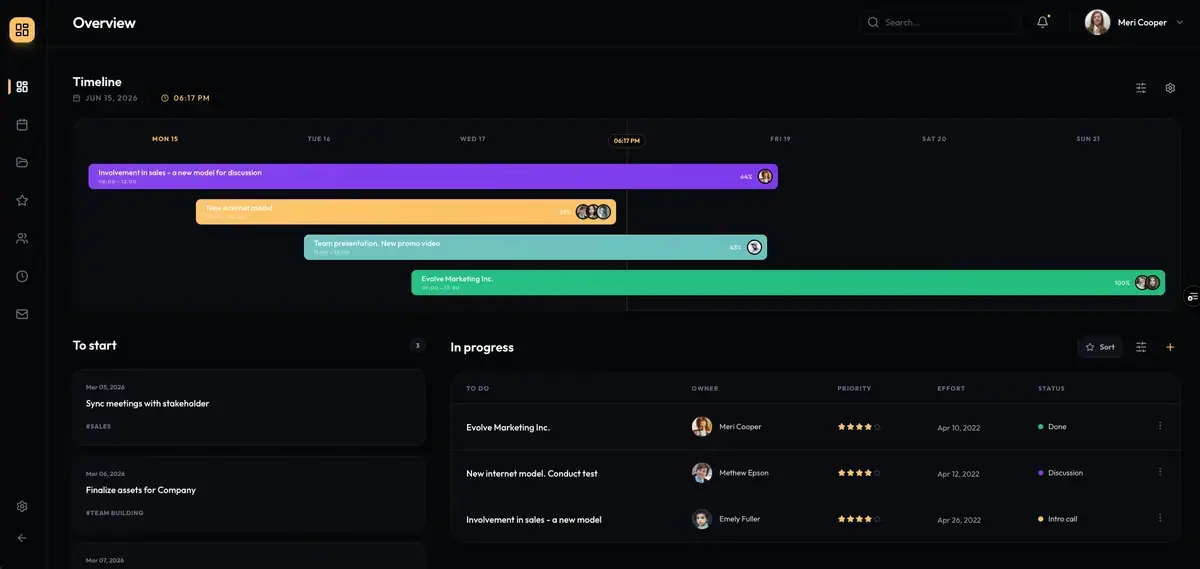Viewport: 1200px width, 569px height.
Task: Expand the Meri Cooper account dropdown arrow
Action: click(1180, 22)
